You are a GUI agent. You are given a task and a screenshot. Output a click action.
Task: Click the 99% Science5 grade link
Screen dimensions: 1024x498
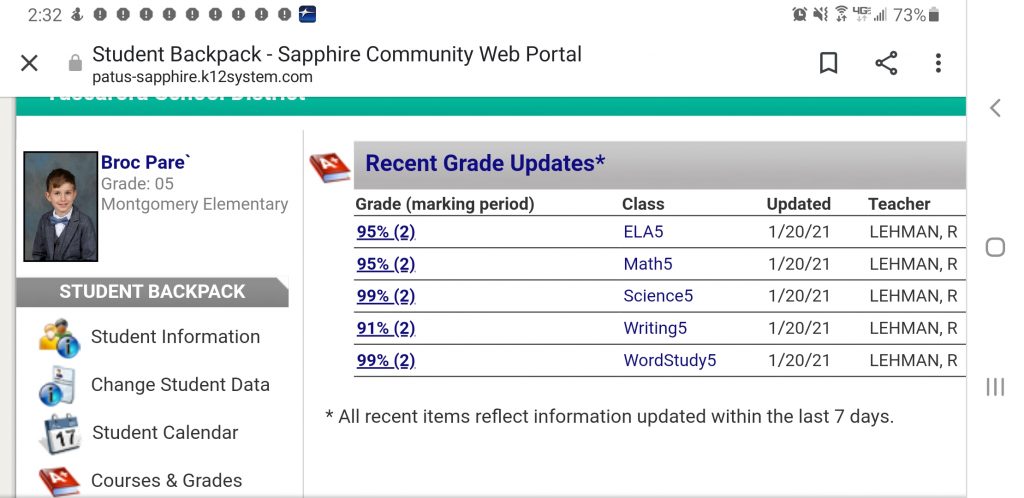pyautogui.click(x=385, y=296)
